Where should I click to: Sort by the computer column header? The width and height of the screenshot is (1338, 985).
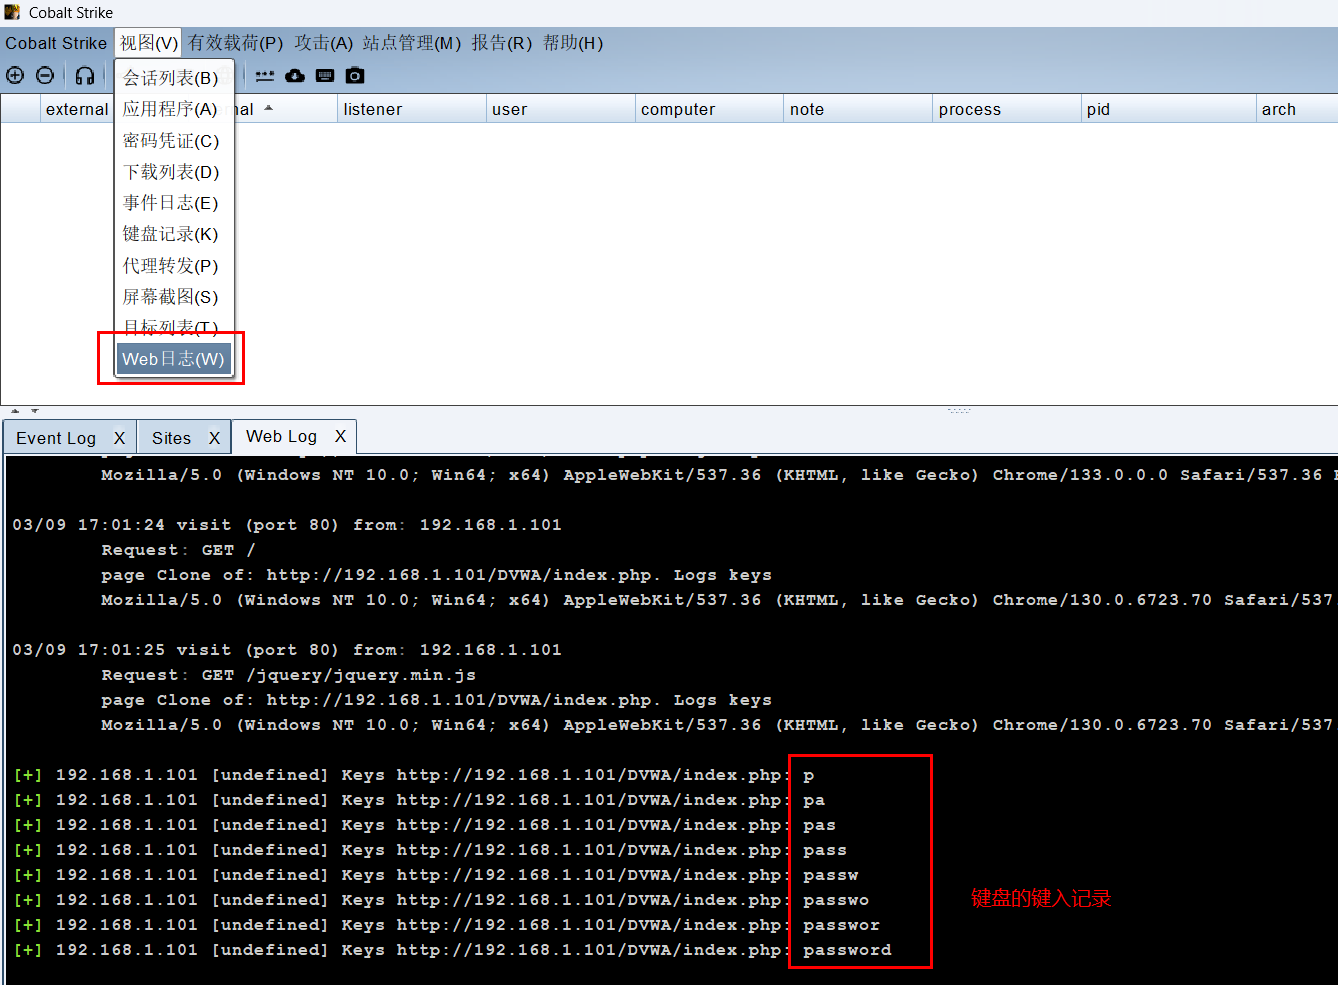click(x=709, y=109)
